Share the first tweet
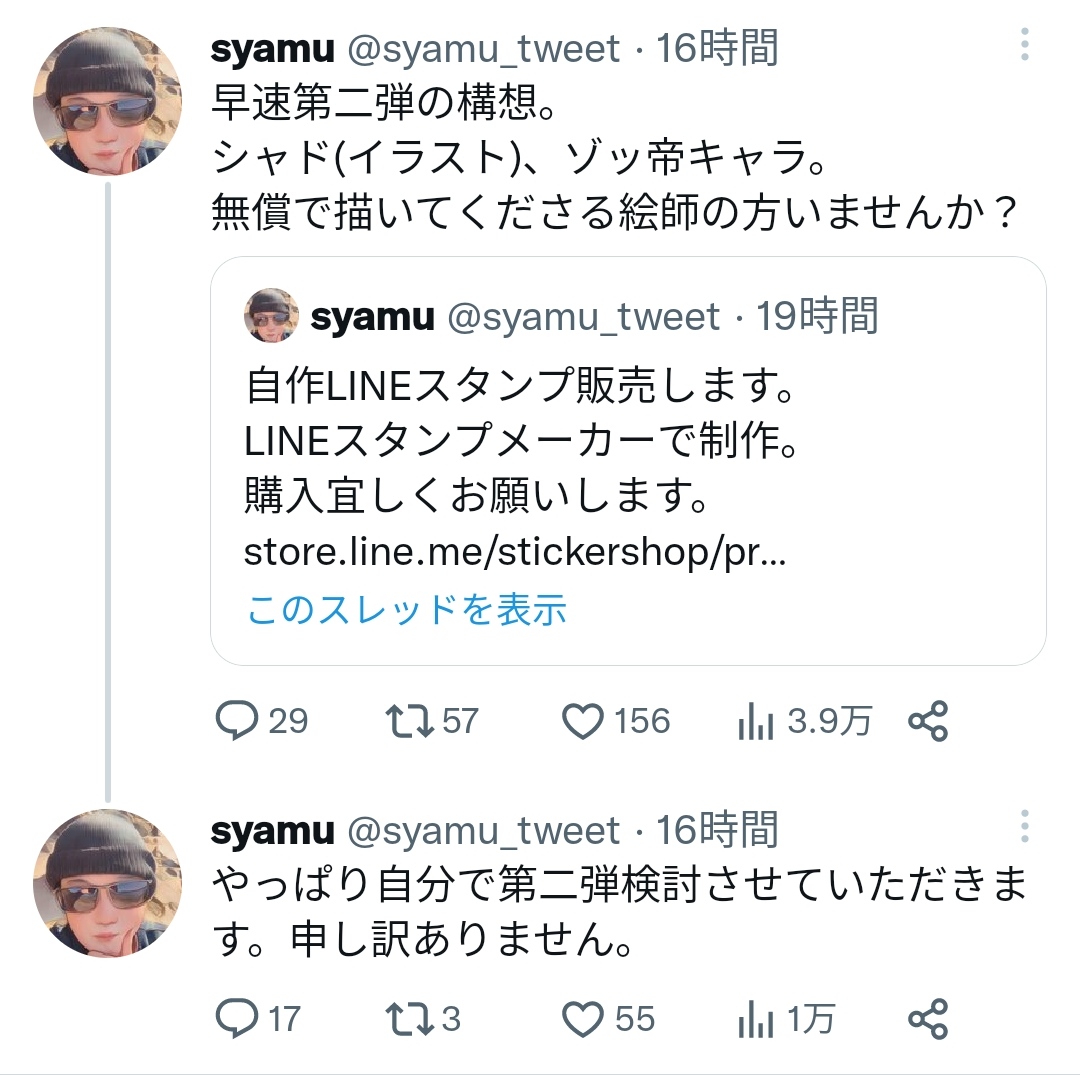The width and height of the screenshot is (1080, 1075). tap(927, 721)
